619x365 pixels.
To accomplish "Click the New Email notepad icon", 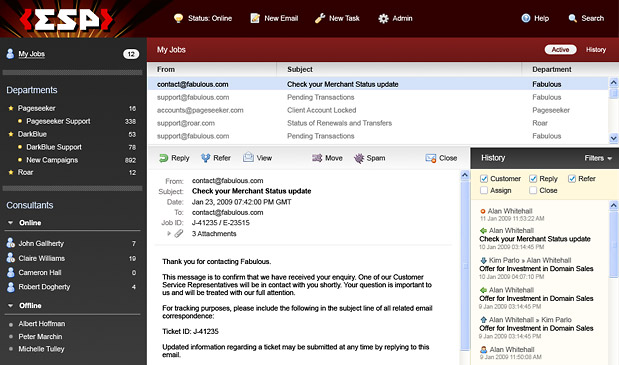I will pos(255,18).
